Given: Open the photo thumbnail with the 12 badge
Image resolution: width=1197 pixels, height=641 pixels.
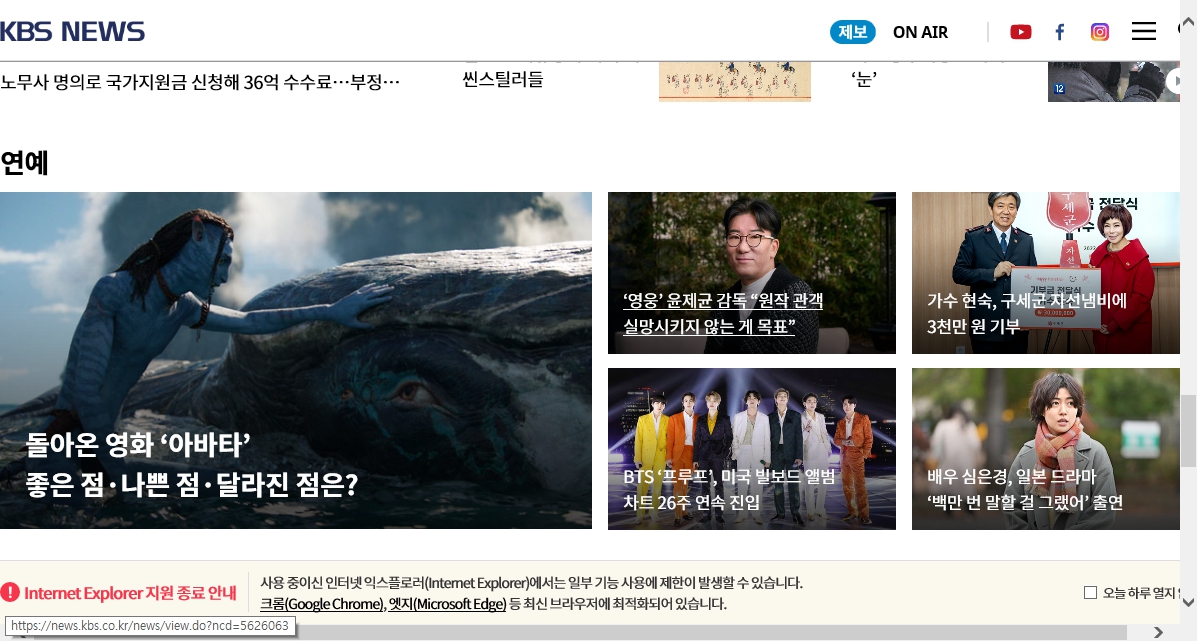Looking at the screenshot, I should tap(1114, 81).
